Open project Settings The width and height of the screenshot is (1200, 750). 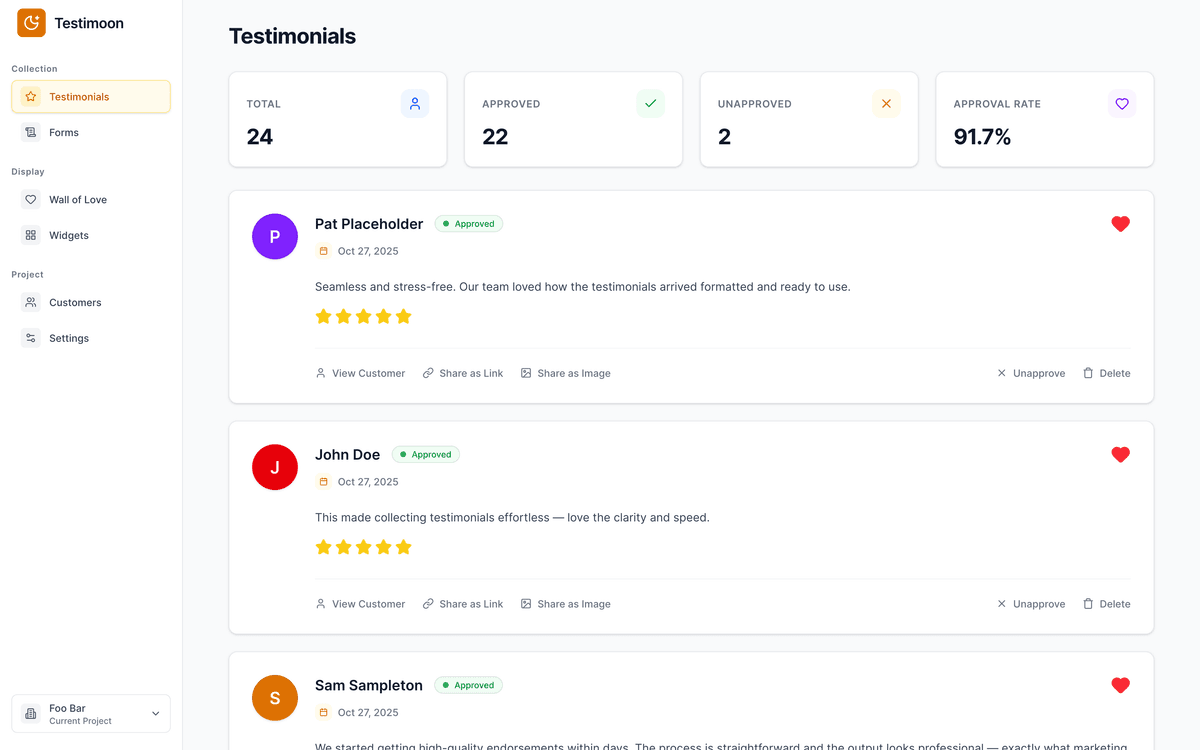69,338
